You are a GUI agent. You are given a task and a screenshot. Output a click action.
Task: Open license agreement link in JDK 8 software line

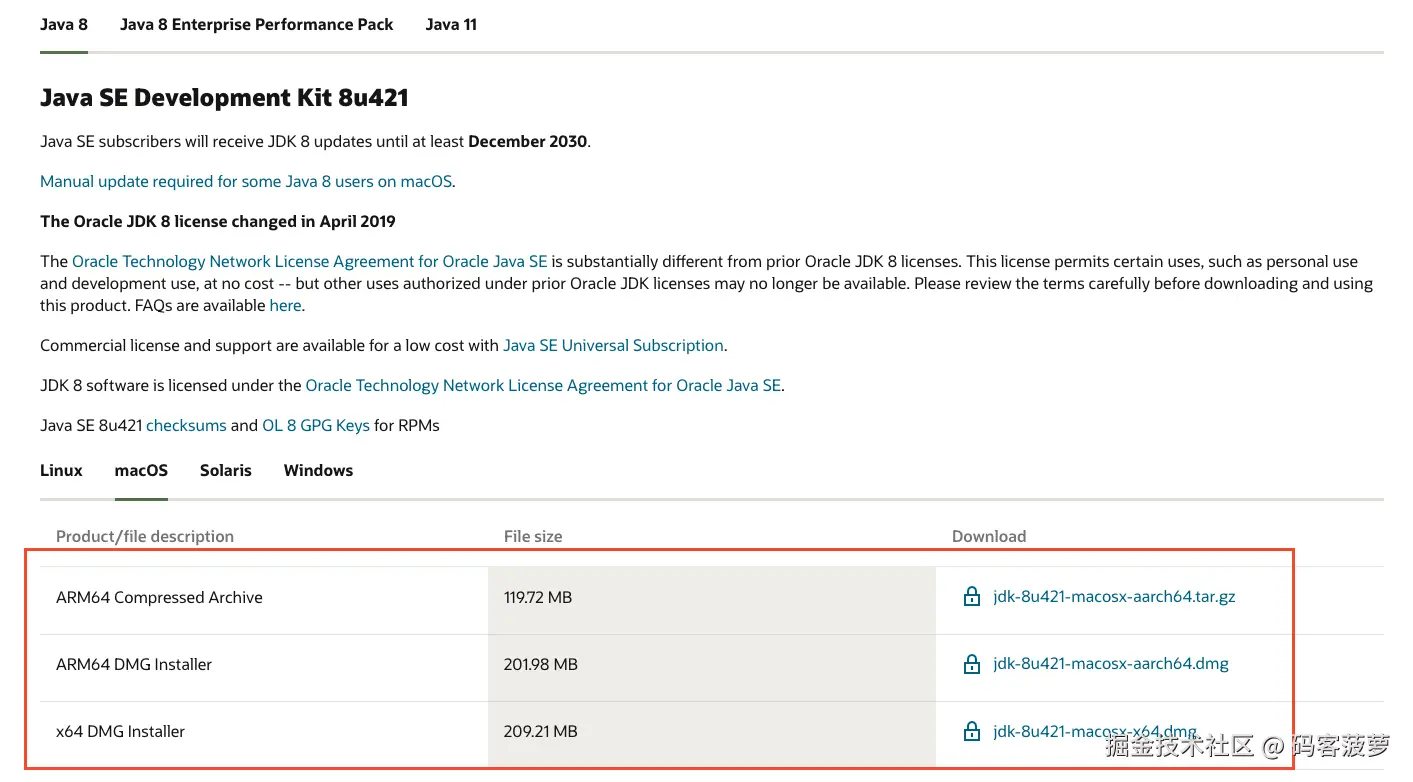[543, 385]
